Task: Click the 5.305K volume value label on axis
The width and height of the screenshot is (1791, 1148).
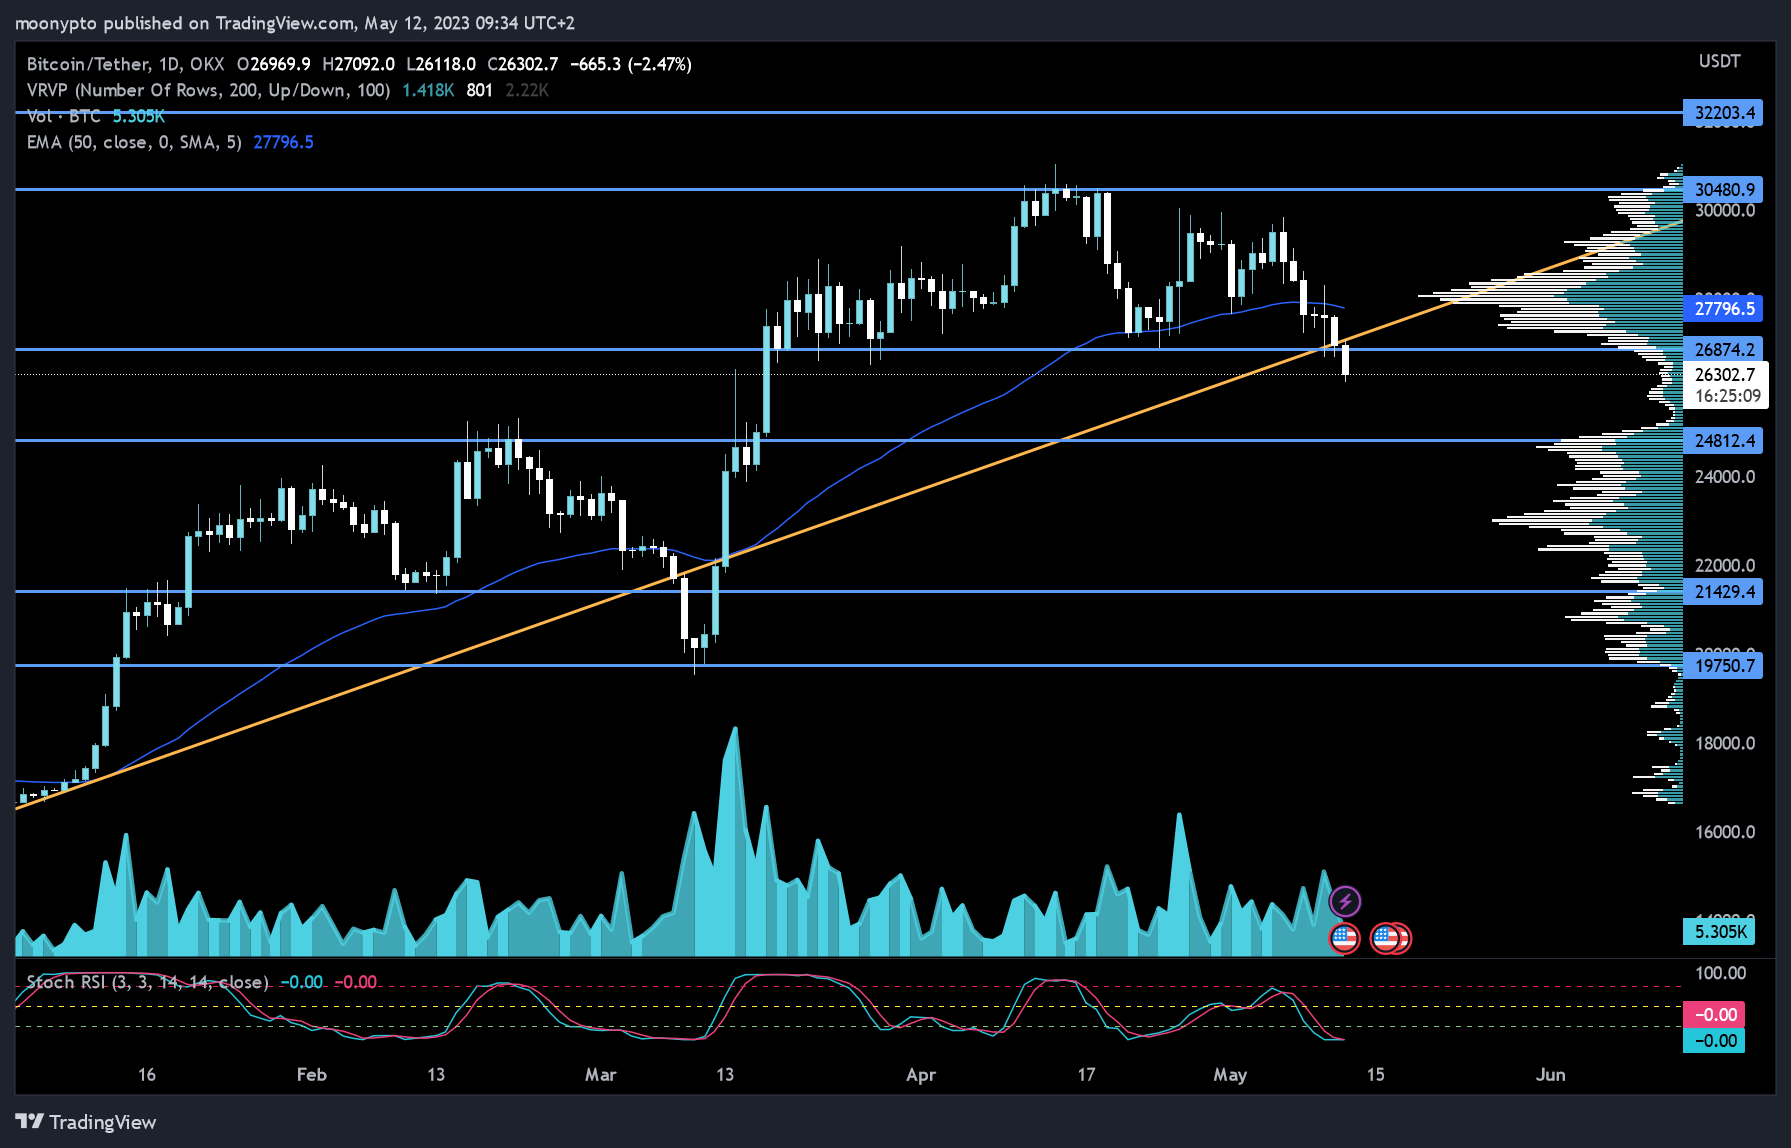Action: click(1720, 931)
